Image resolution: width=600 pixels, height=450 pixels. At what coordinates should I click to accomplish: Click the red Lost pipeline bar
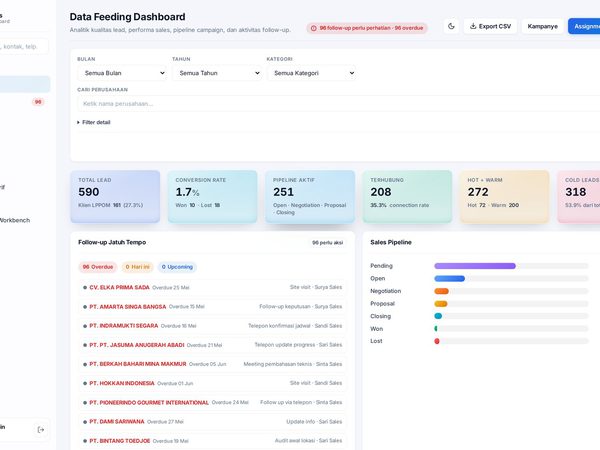(437, 341)
